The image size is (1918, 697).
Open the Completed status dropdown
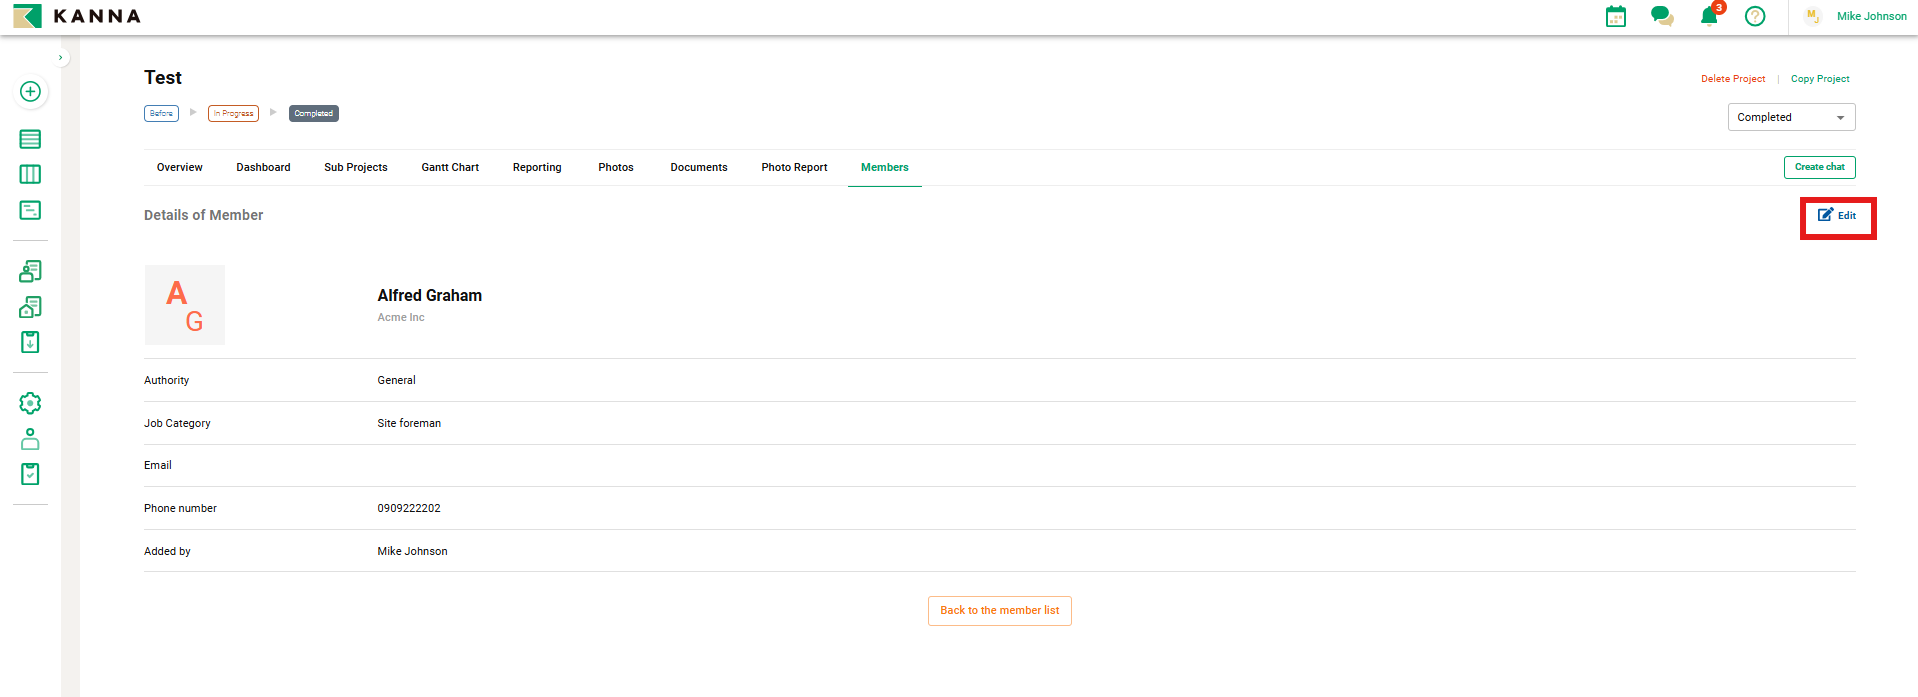click(x=1790, y=117)
